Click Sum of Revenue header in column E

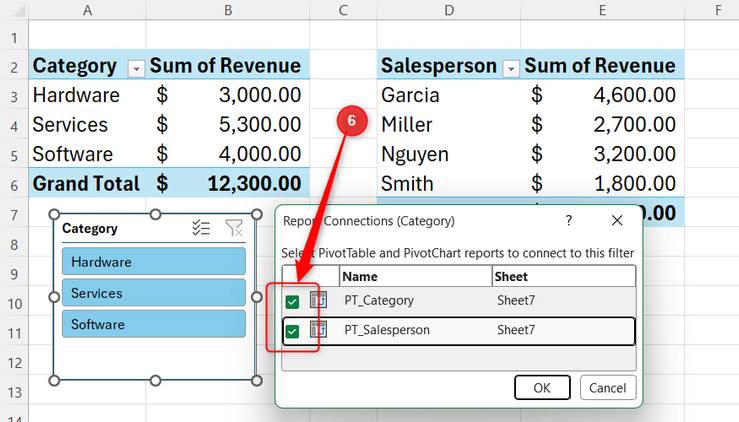[x=600, y=66]
